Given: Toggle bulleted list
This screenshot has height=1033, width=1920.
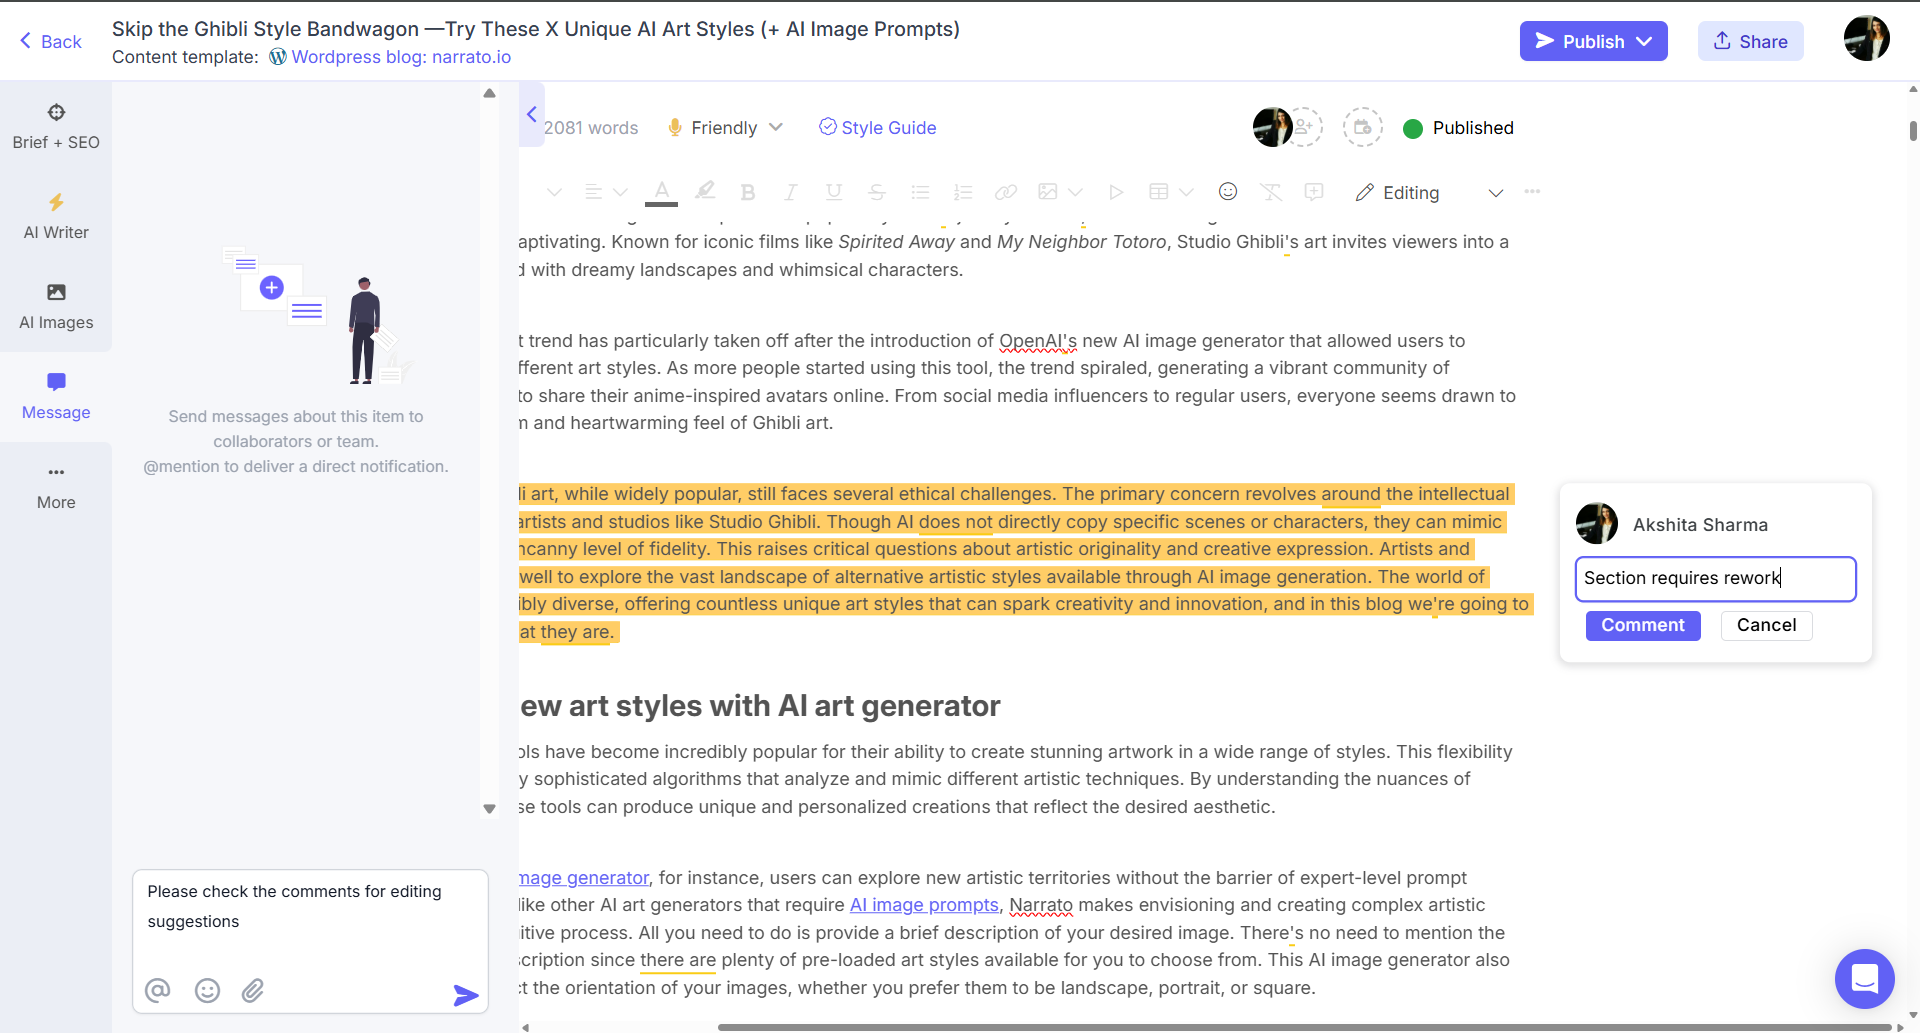Looking at the screenshot, I should [x=920, y=192].
